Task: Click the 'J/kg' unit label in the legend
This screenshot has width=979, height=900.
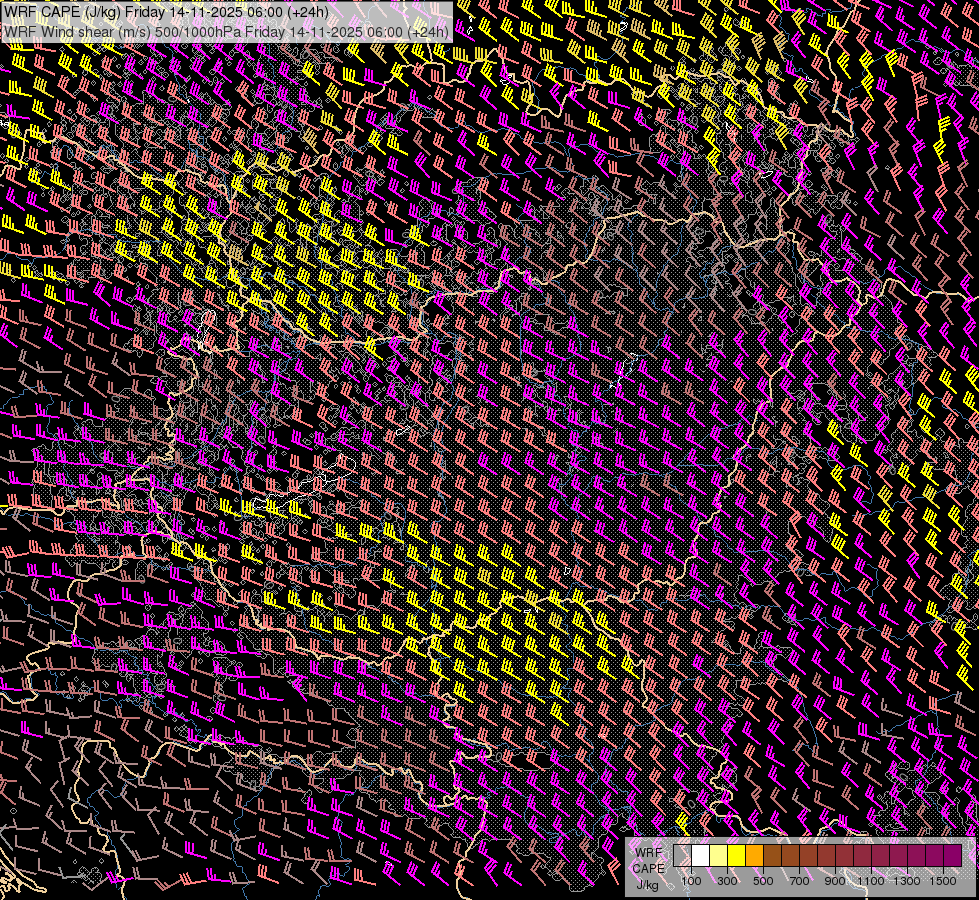Action: click(648, 884)
